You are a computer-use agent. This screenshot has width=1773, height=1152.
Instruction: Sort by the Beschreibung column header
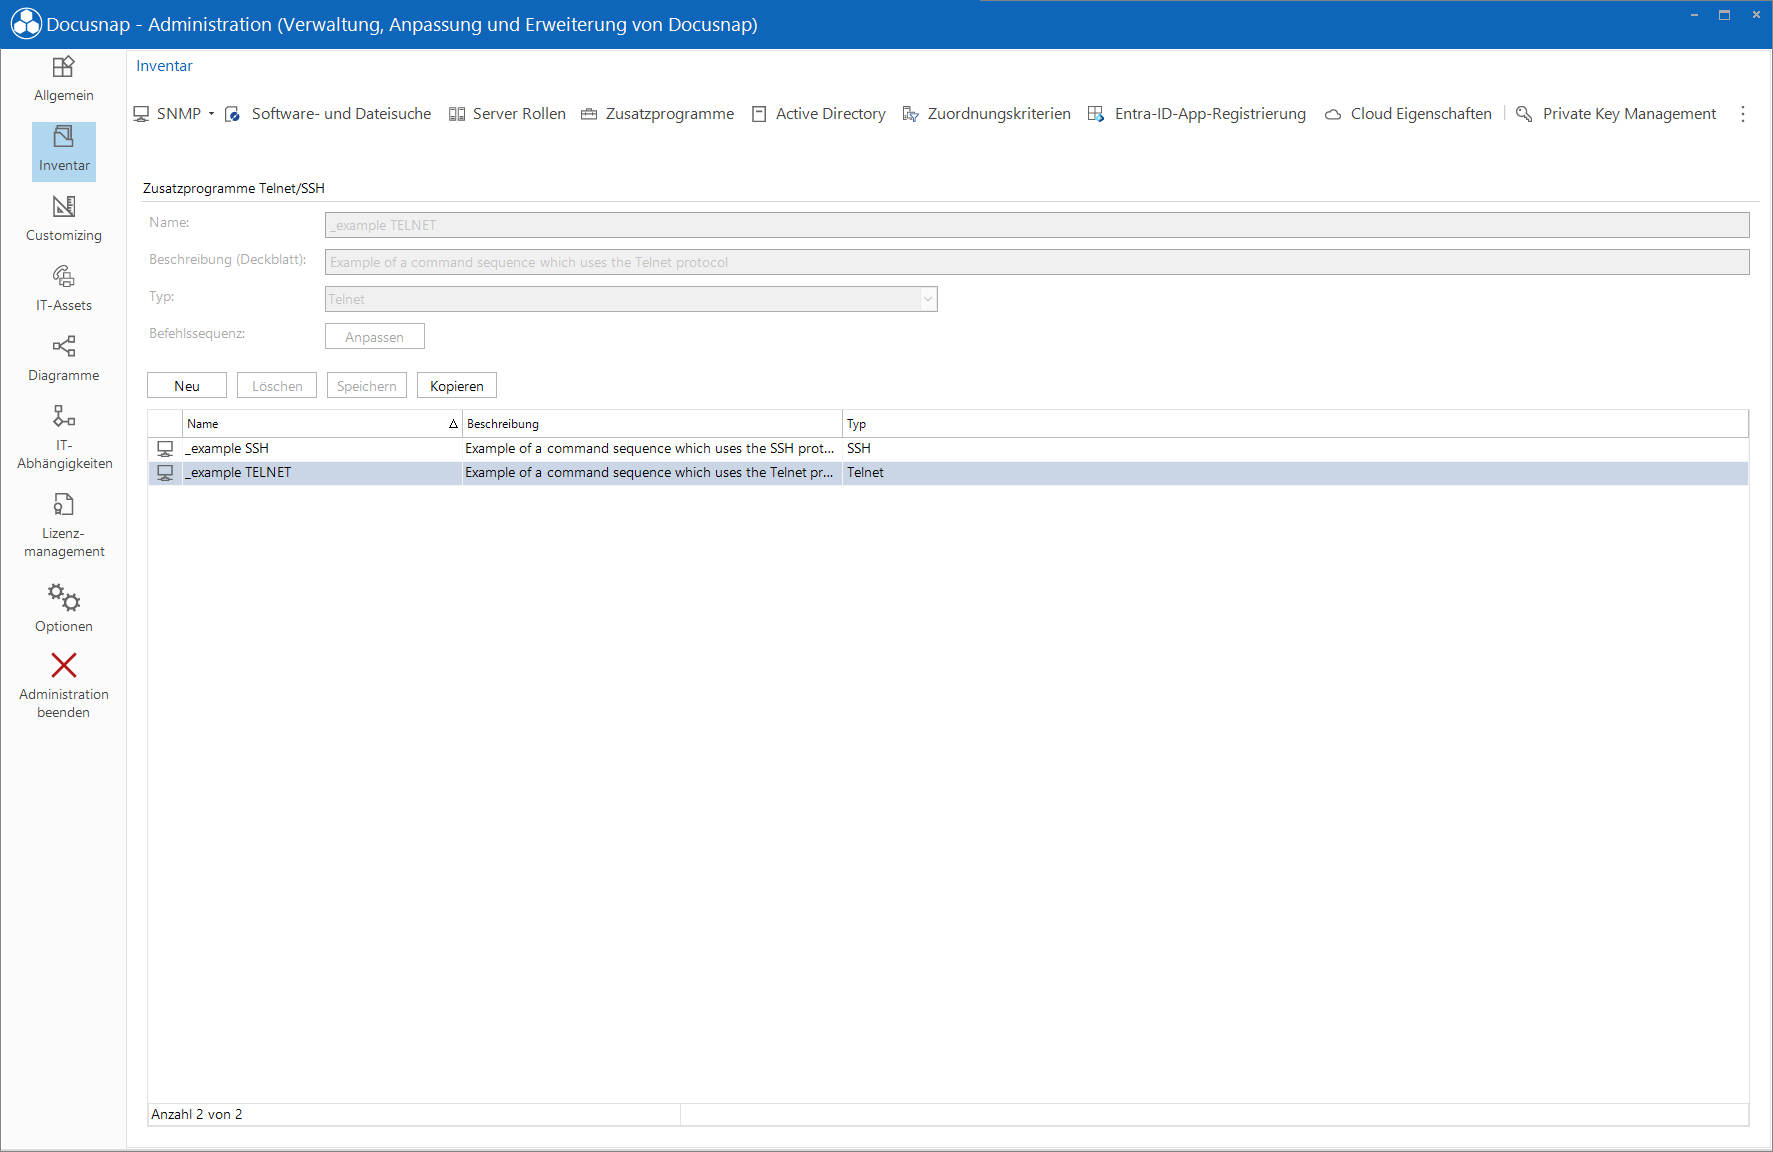[652, 424]
